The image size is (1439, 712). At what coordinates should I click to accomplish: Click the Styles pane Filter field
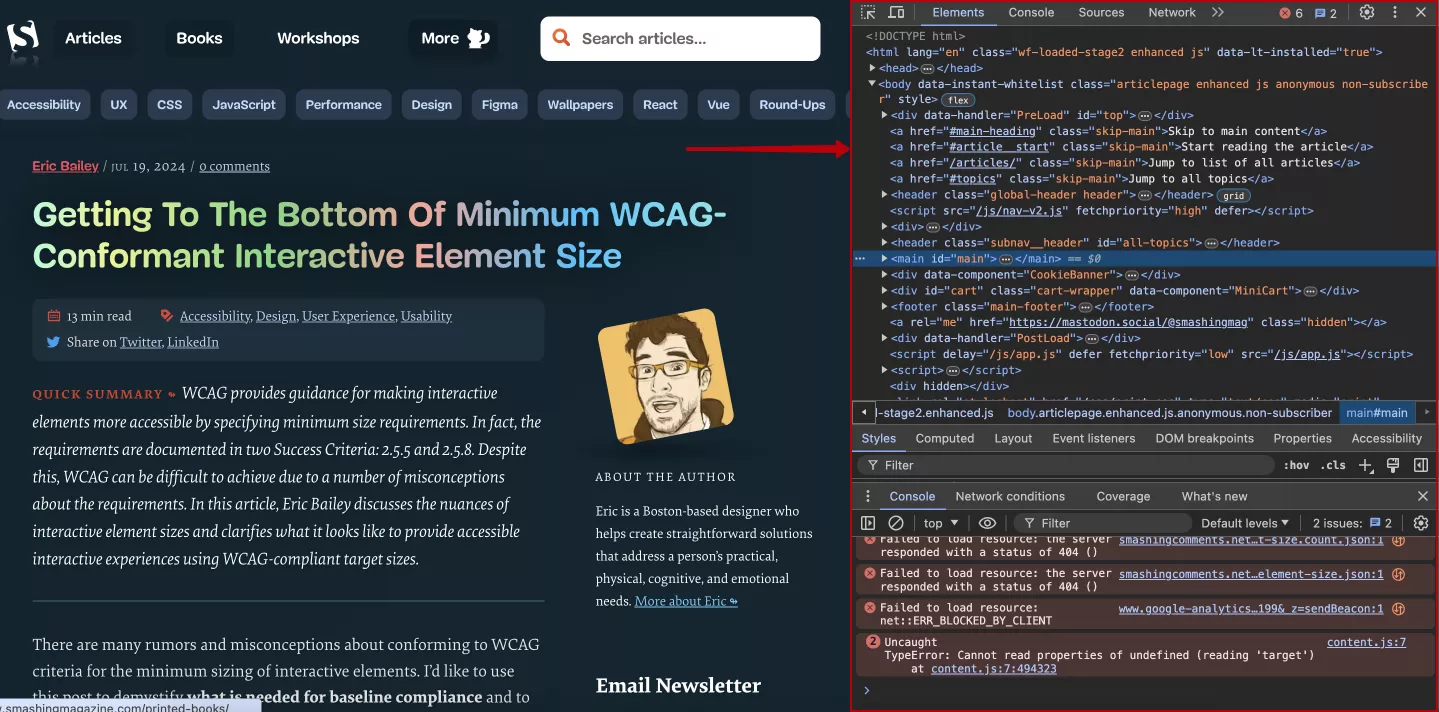click(x=1065, y=465)
